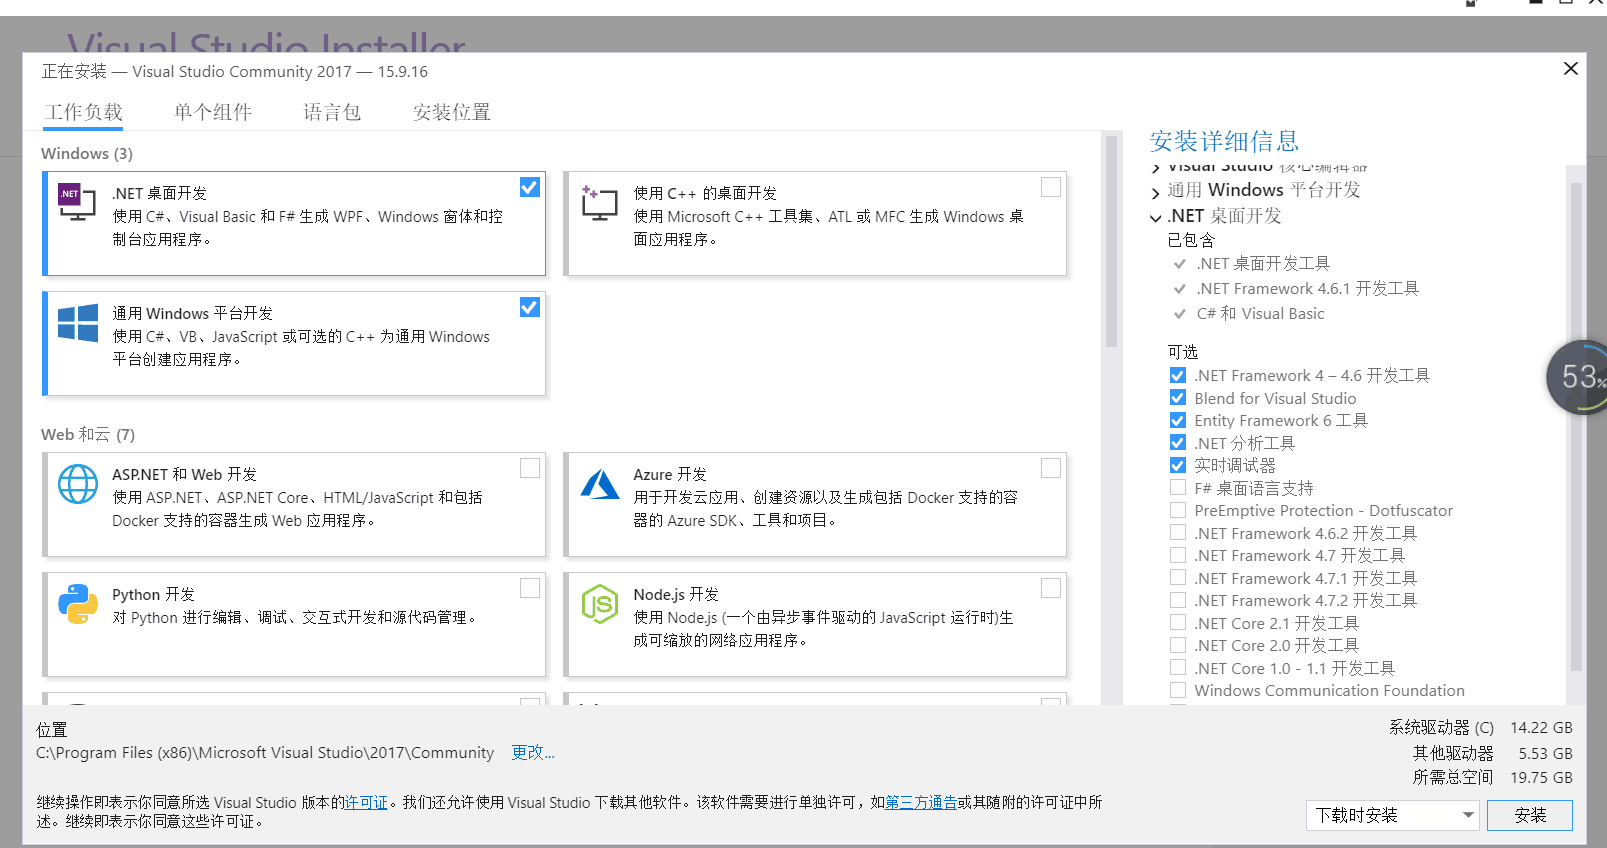The width and height of the screenshot is (1607, 848).
Task: Click the .NET Framework 4.6.1 开发工具 included item
Action: 1307,288
